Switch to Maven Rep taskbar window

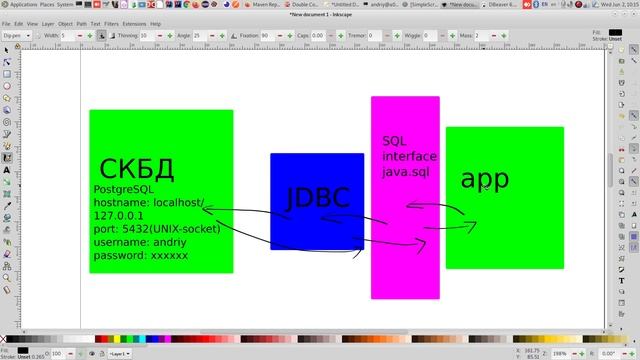point(263,4)
